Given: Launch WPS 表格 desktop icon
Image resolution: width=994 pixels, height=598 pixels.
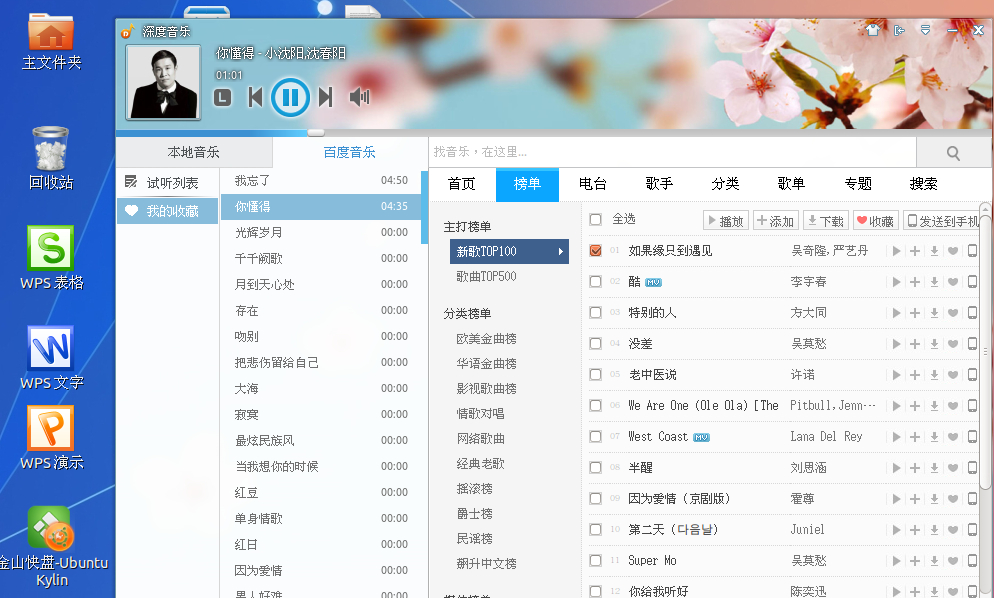Looking at the screenshot, I should [51, 258].
